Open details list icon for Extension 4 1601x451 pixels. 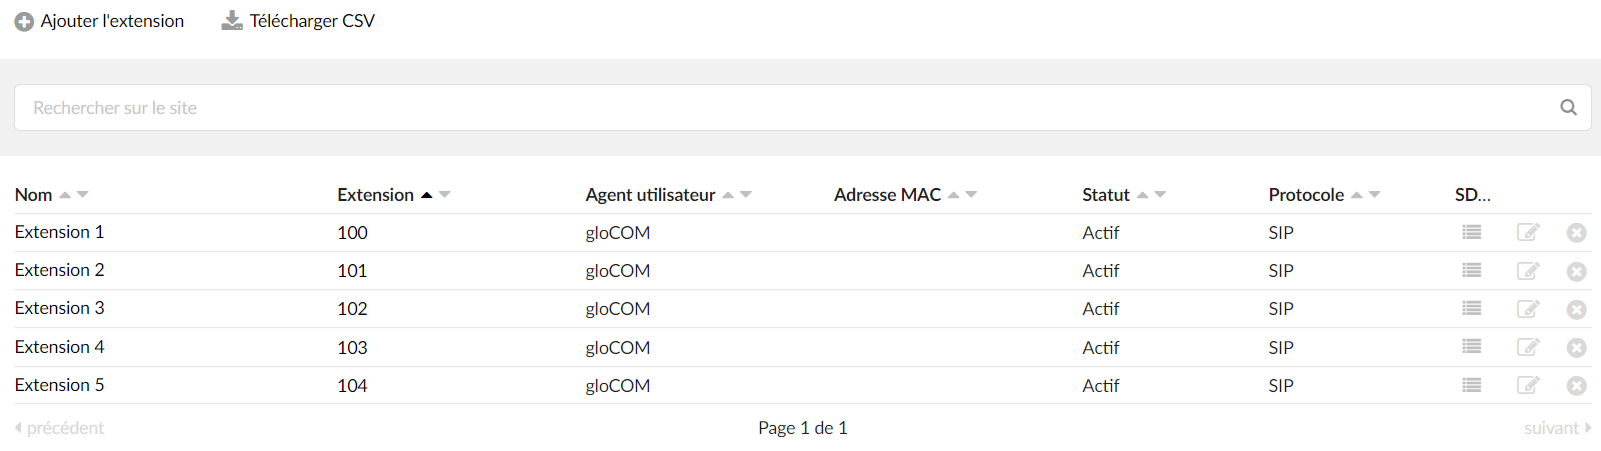[x=1471, y=346]
